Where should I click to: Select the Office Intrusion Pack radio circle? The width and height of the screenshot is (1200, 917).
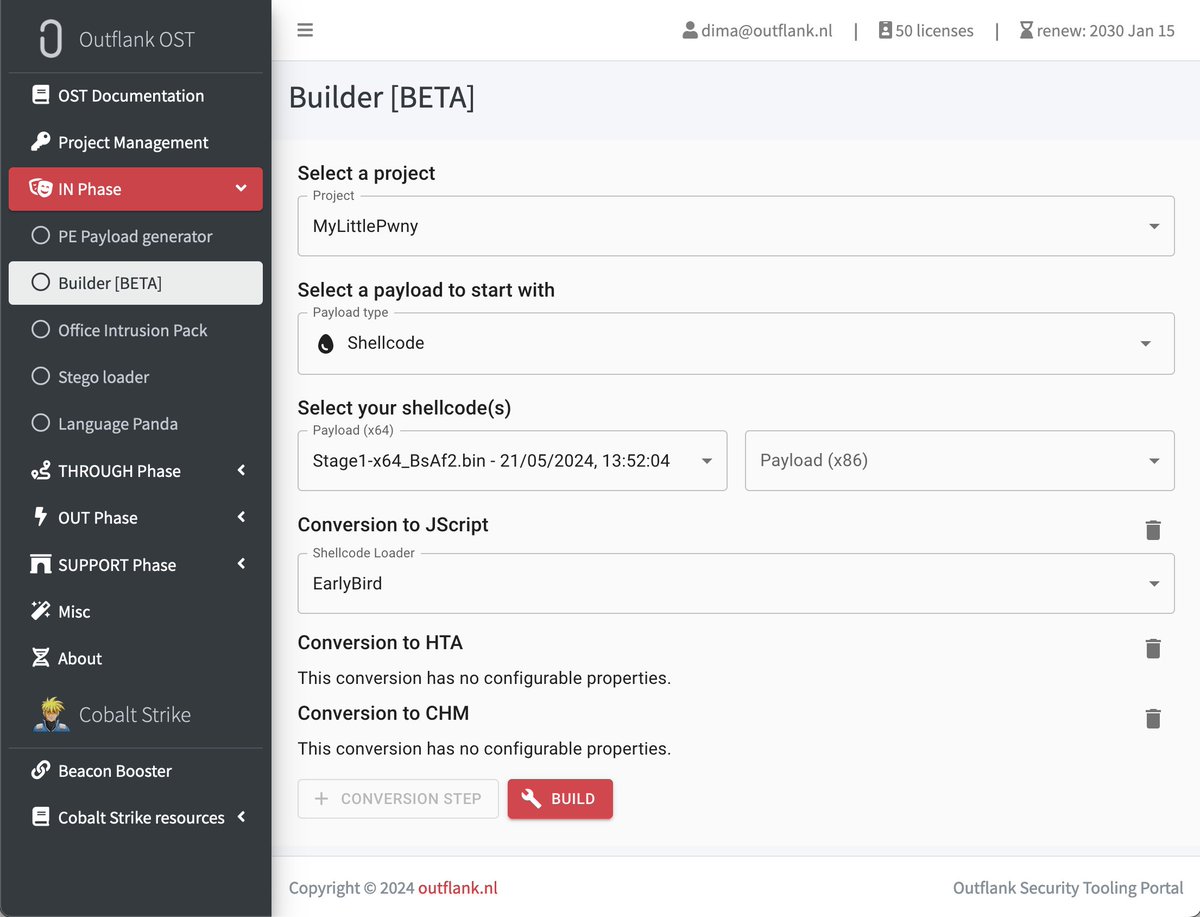[x=40, y=329]
